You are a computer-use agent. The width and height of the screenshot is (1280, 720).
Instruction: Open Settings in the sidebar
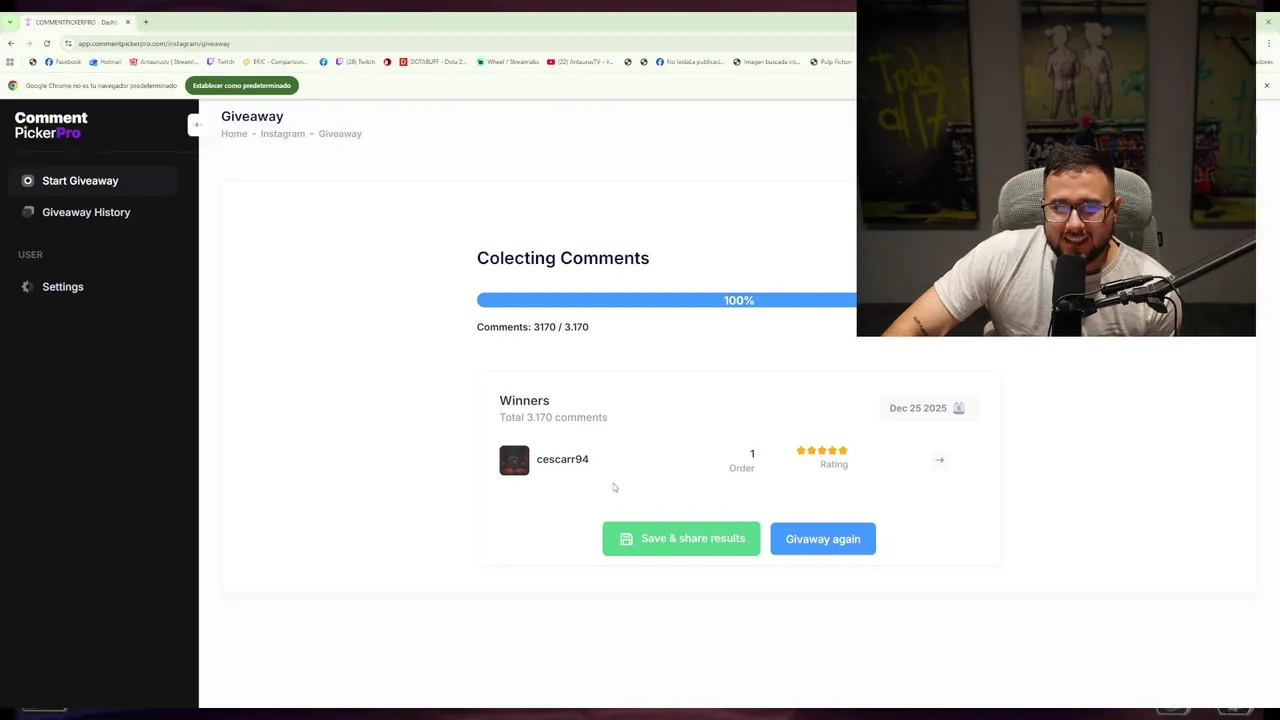(x=62, y=287)
